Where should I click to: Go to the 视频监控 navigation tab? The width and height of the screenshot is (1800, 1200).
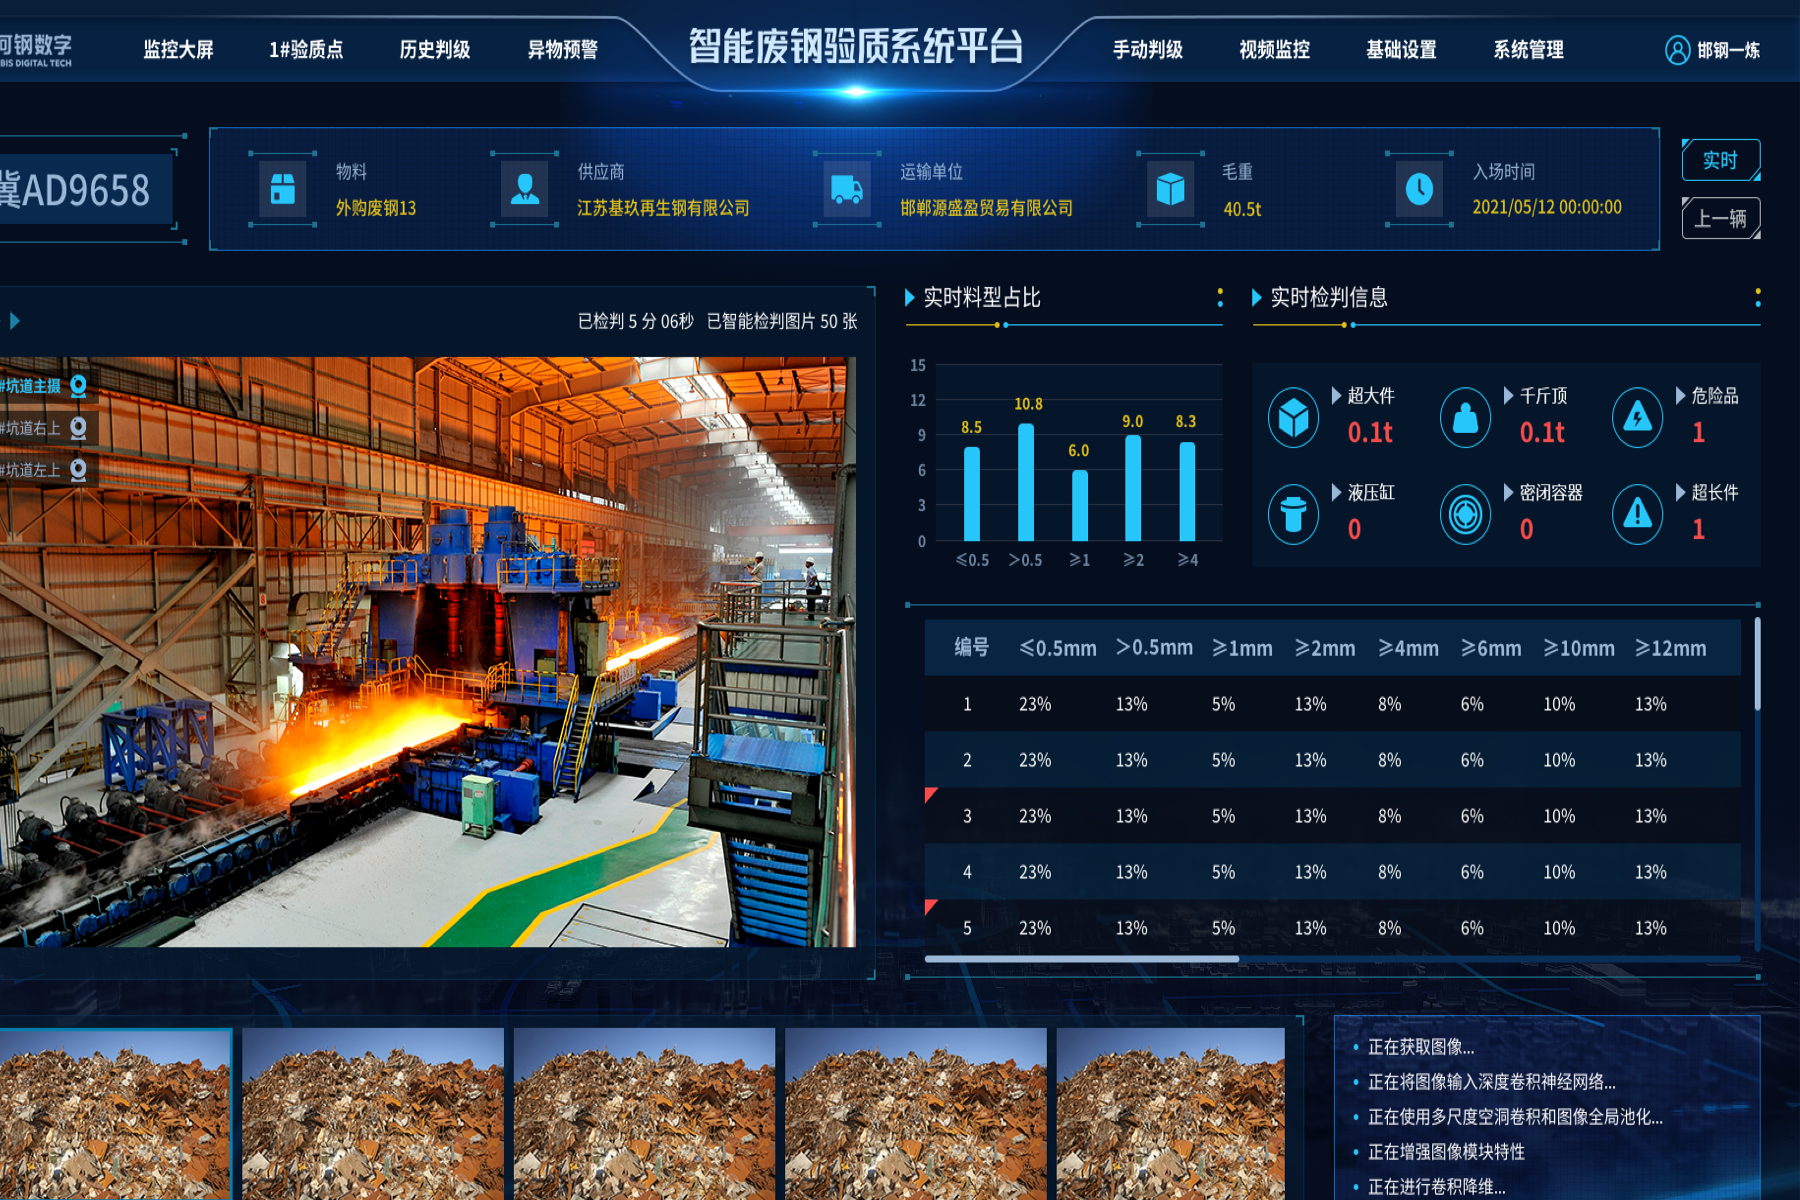click(1274, 50)
